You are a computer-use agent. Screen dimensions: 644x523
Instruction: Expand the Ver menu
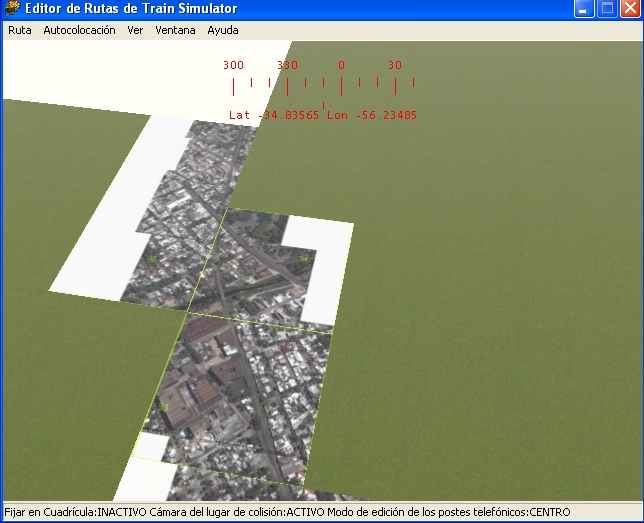(x=135, y=30)
